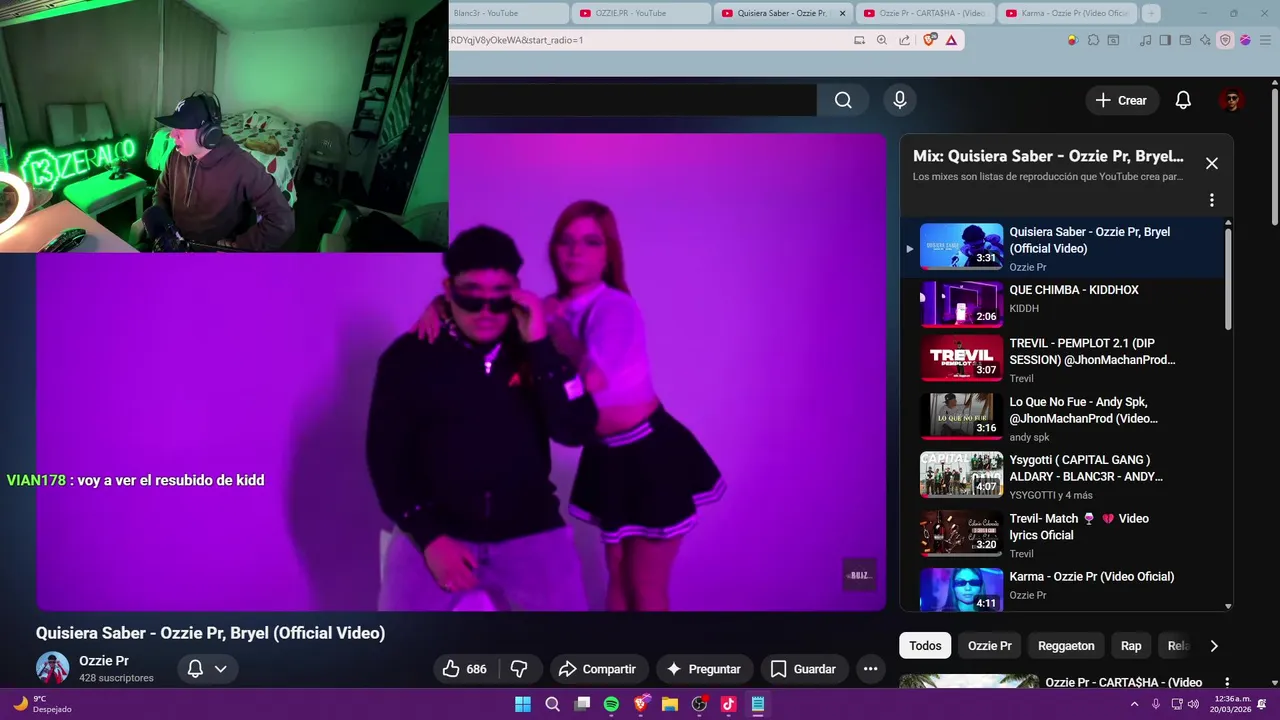Click the zoom magnifier icon in the address bar
The image size is (1280, 720).
(x=882, y=40)
